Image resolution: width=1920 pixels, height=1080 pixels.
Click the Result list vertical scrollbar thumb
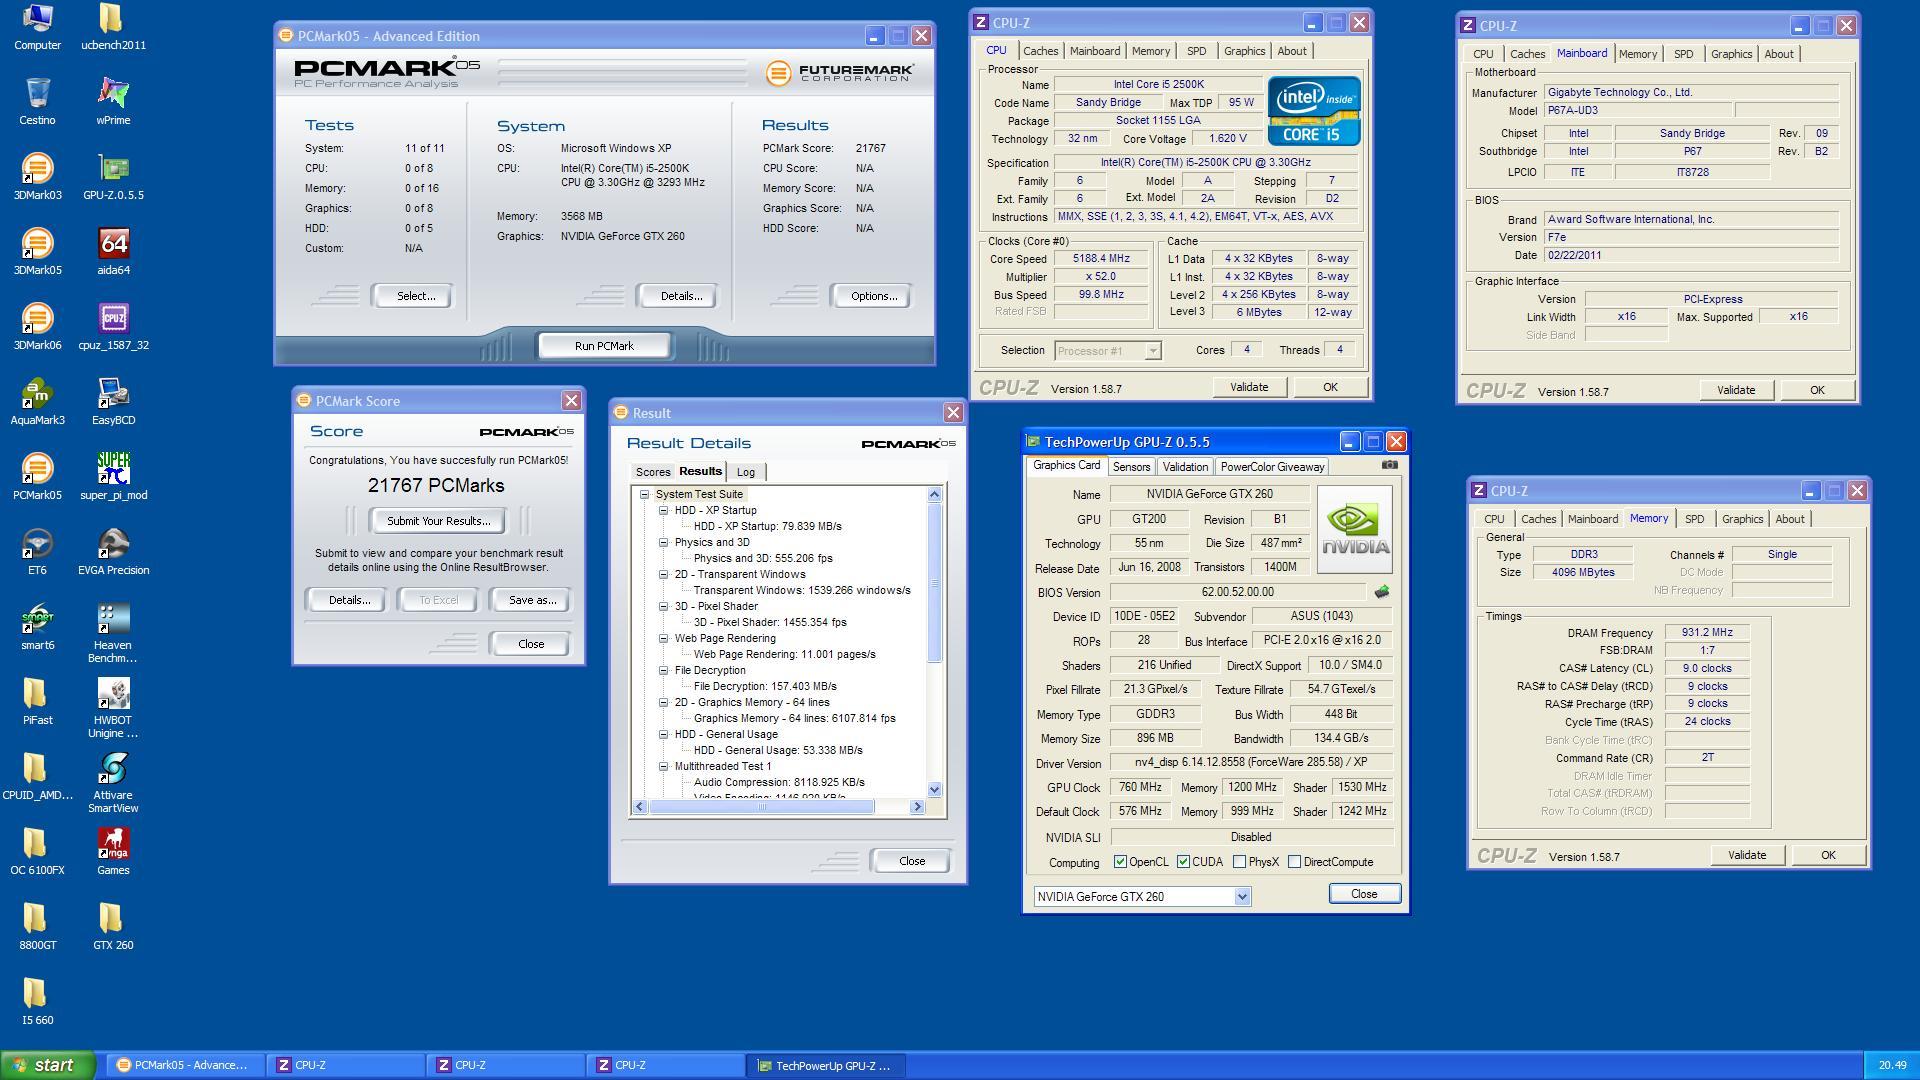tap(934, 583)
